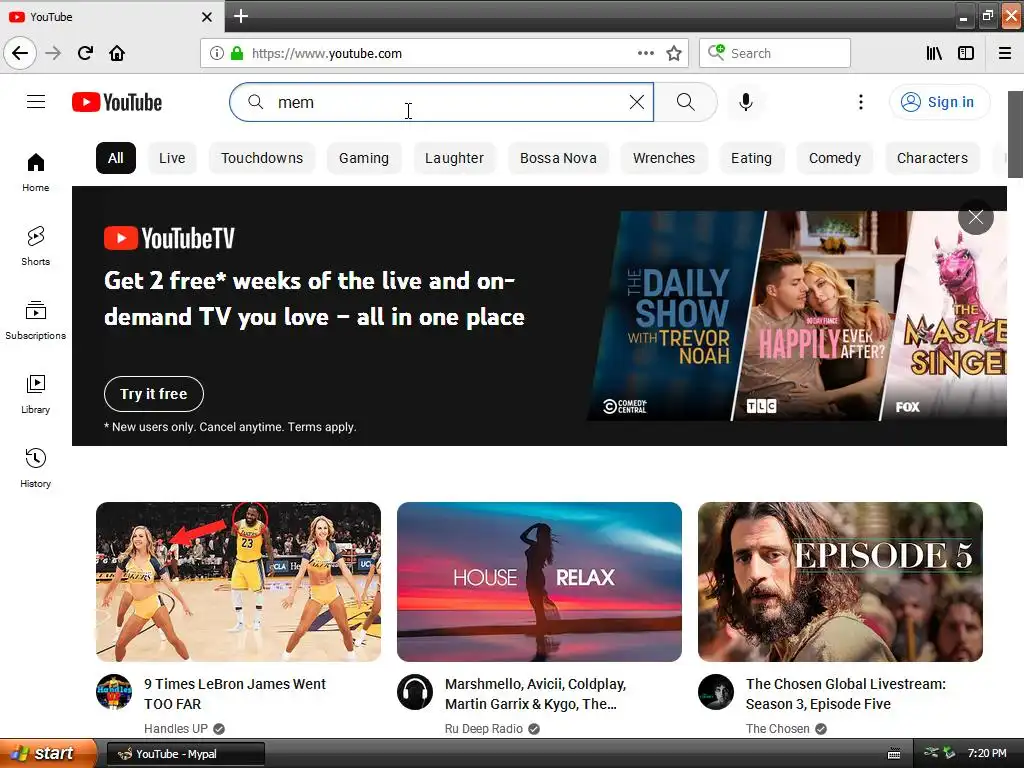This screenshot has width=1024, height=768.
Task: Open The Chosen Episode 5 thumbnail
Action: (x=840, y=582)
